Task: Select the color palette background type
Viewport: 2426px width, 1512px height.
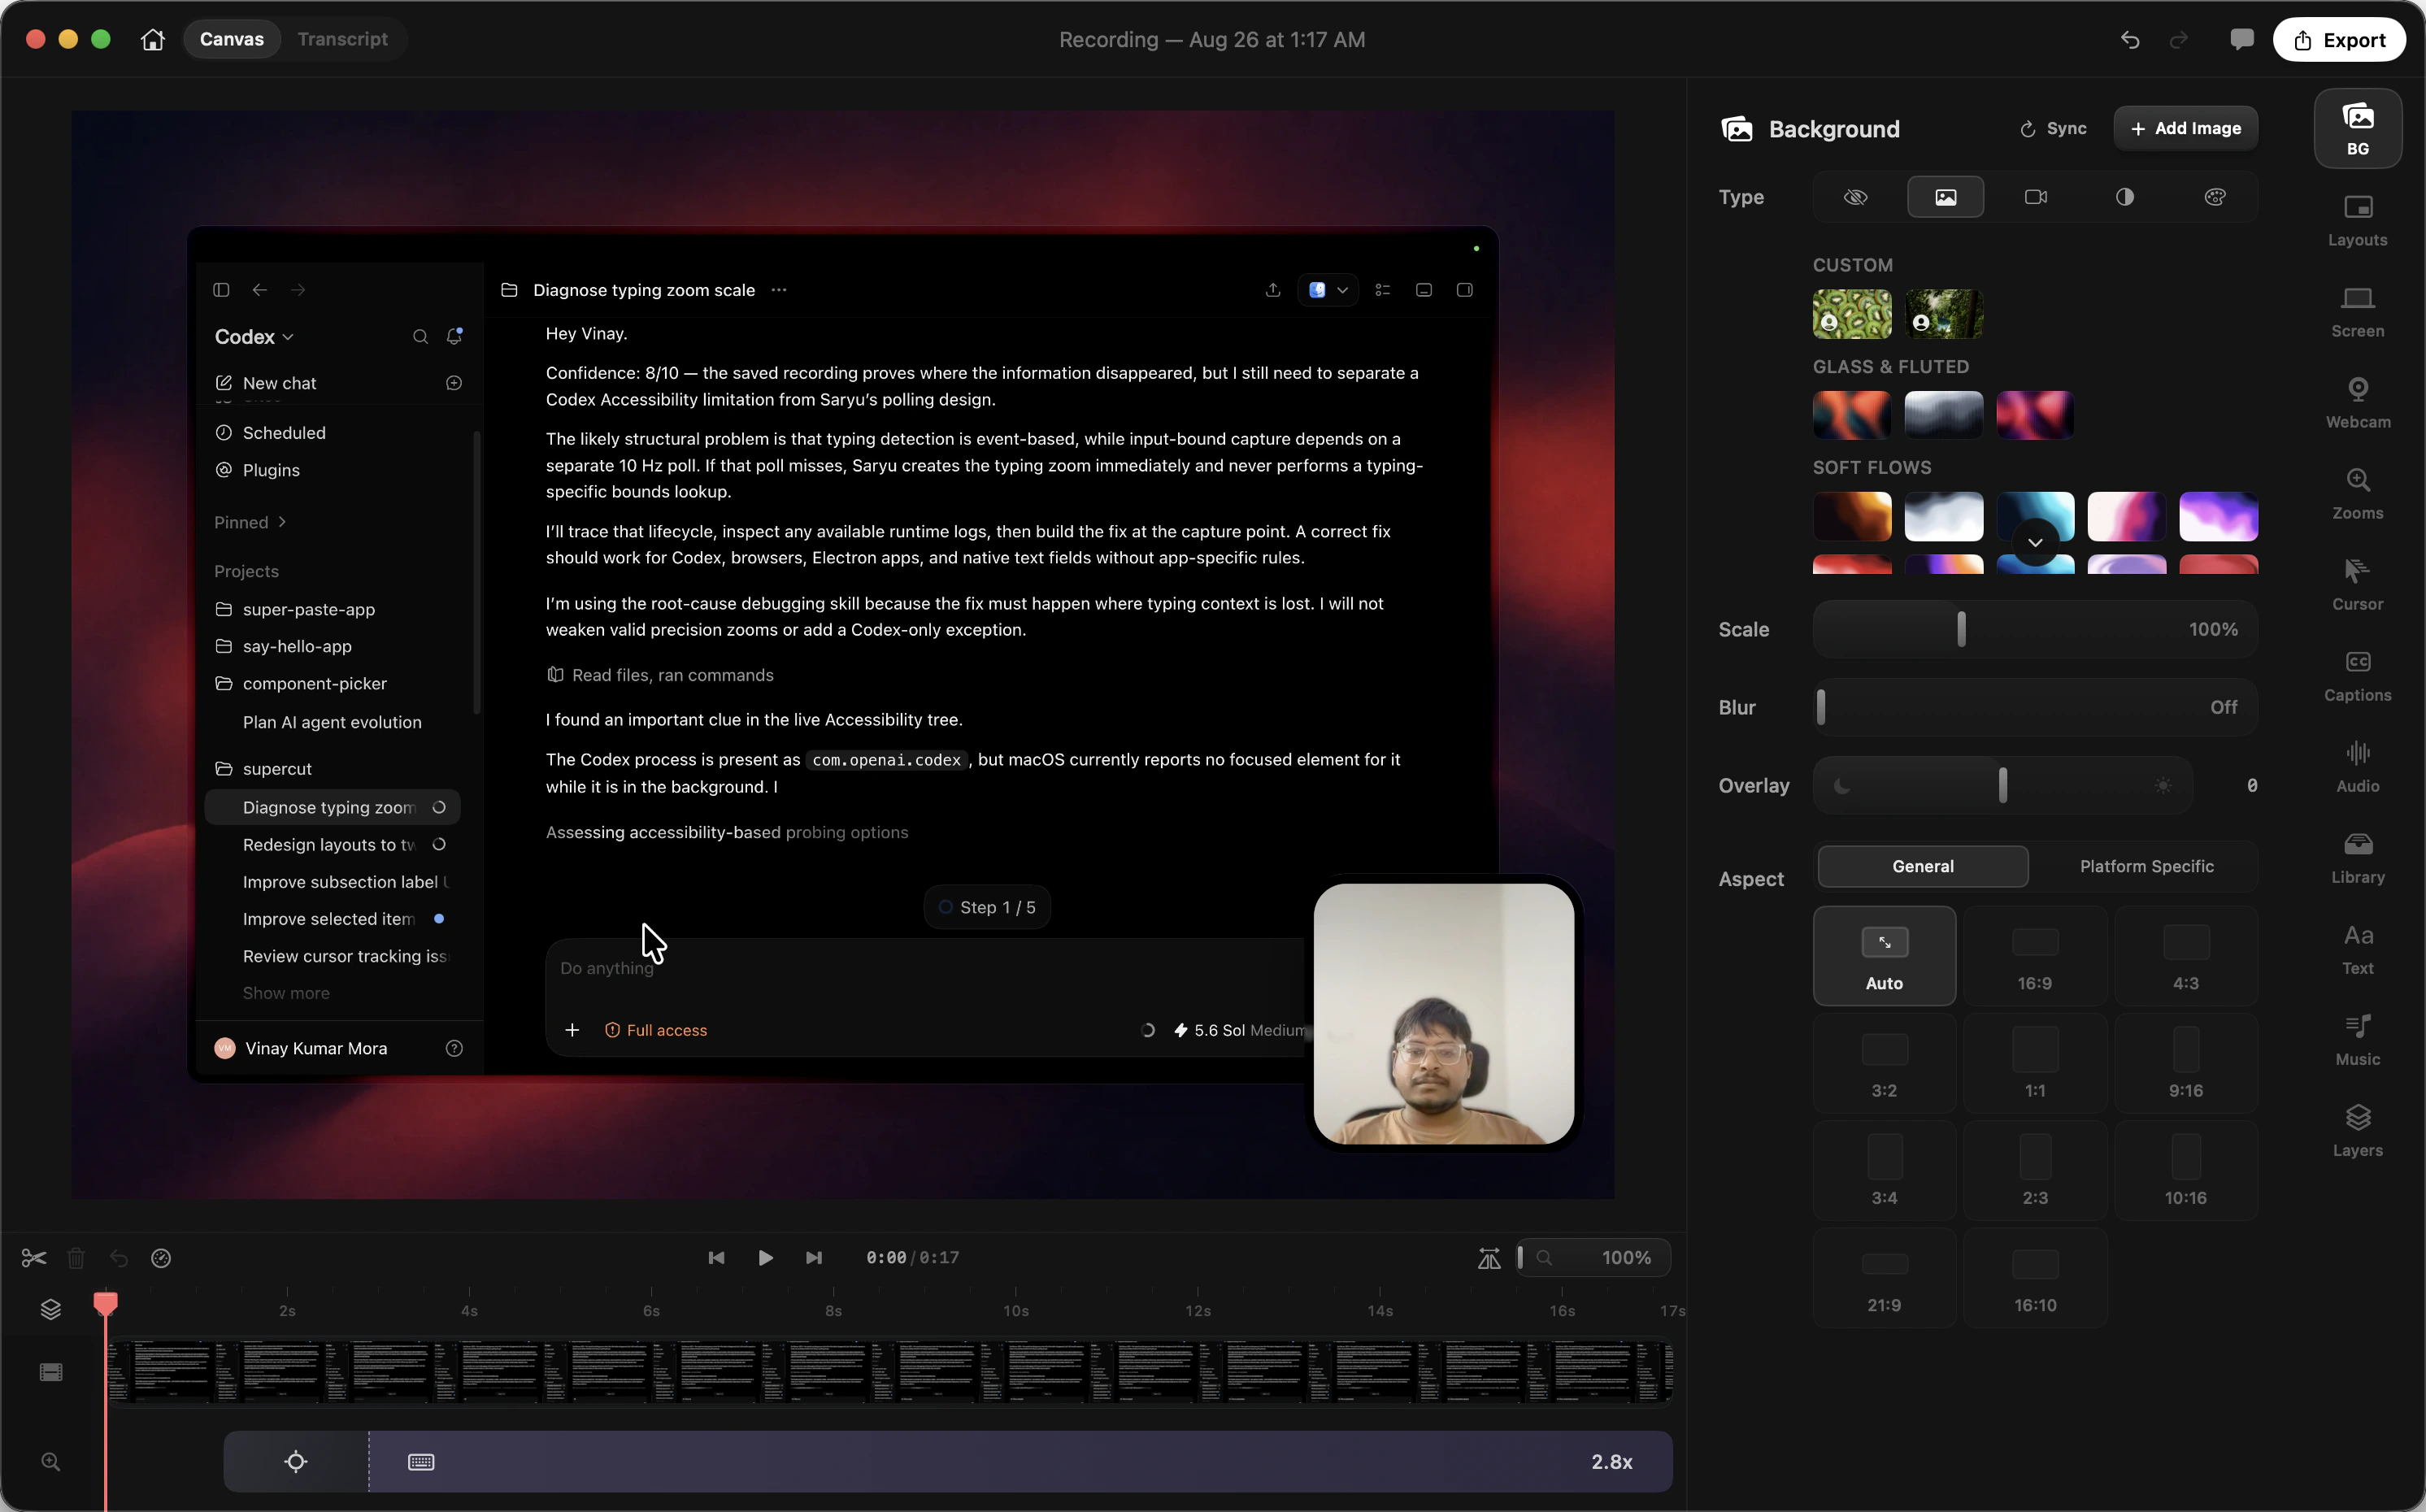Action: 2215,197
